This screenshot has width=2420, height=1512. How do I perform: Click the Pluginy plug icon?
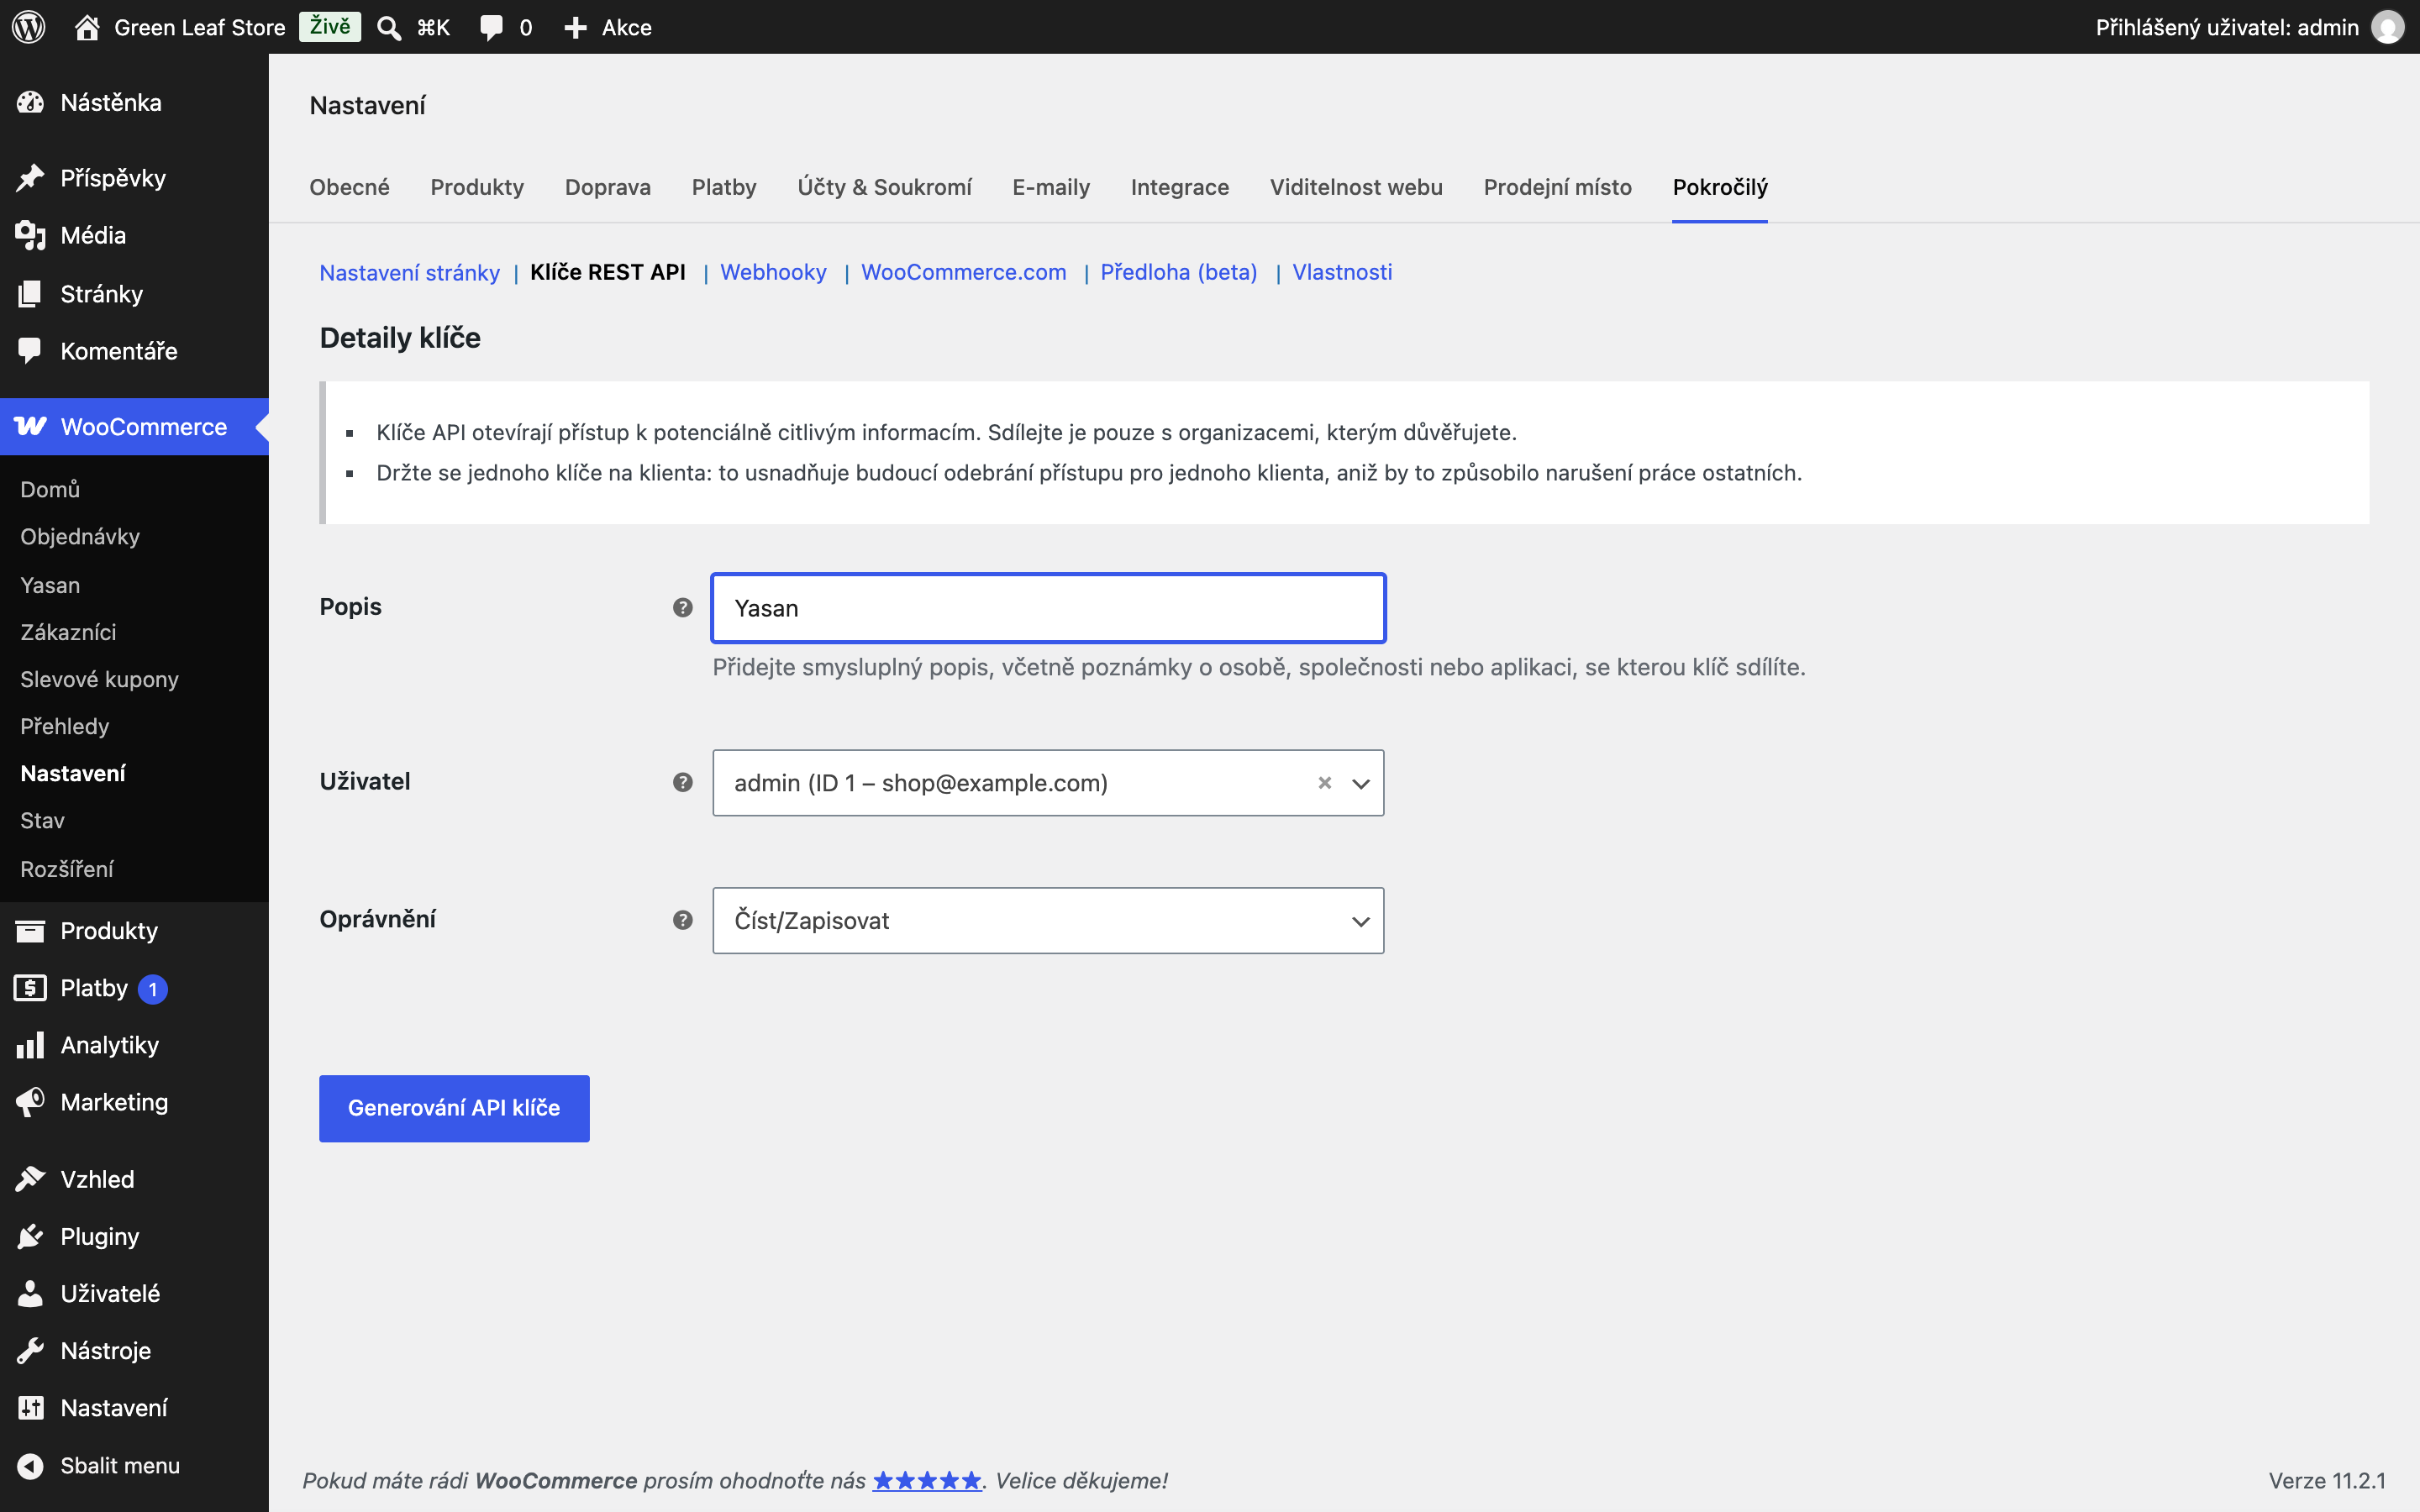coord(31,1236)
